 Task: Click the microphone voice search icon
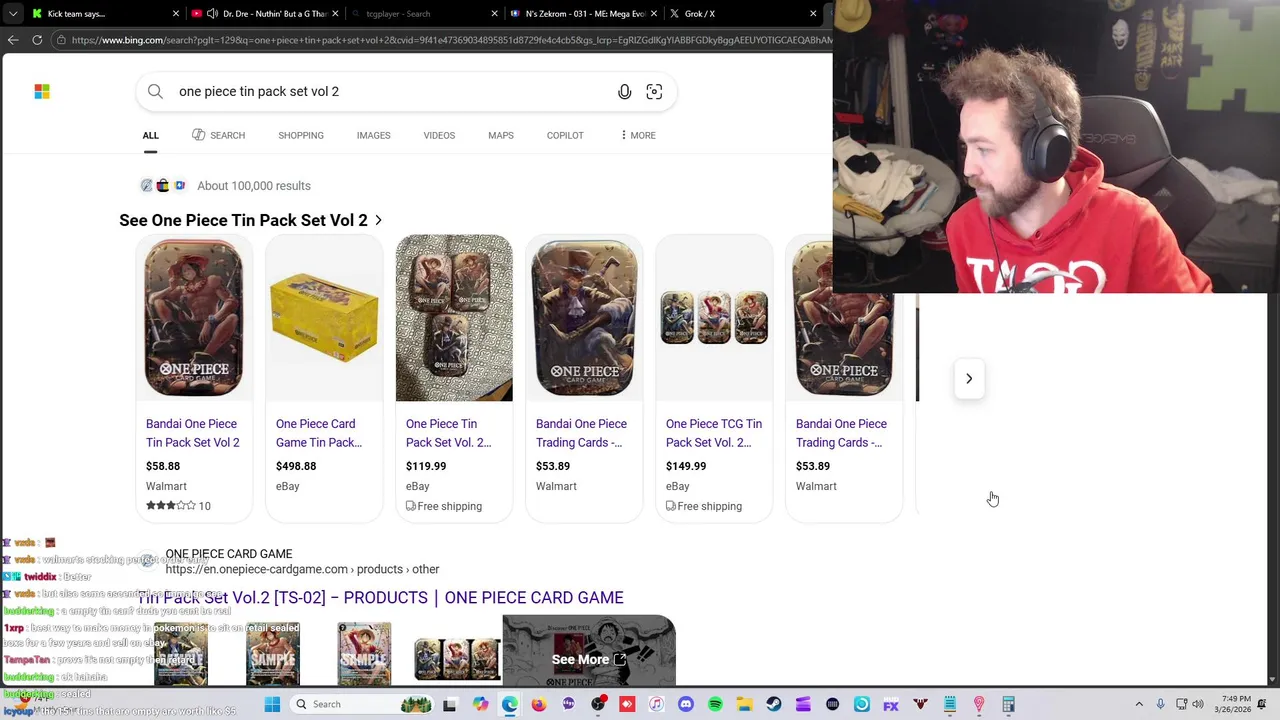pyautogui.click(x=624, y=92)
